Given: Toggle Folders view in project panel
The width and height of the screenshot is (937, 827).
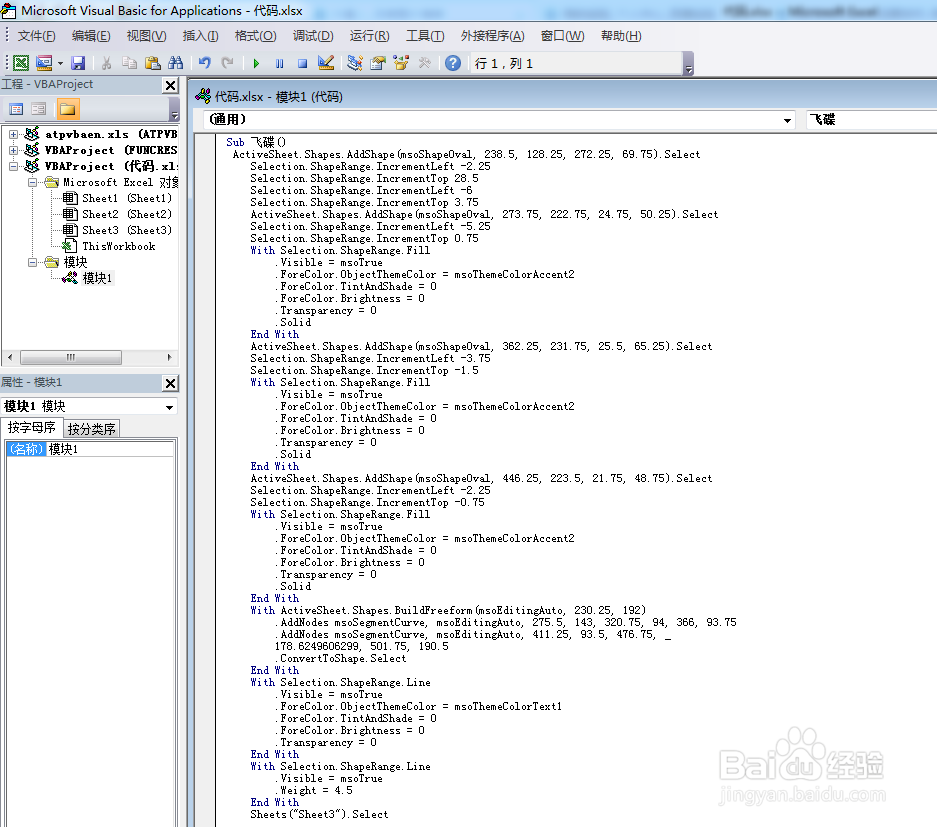Looking at the screenshot, I should click(x=68, y=109).
